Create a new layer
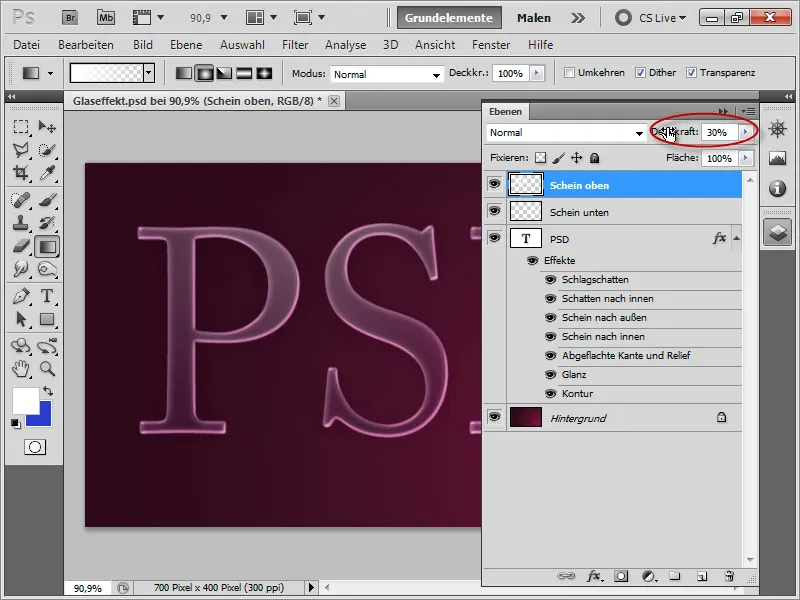This screenshot has height=600, width=800. pos(702,577)
